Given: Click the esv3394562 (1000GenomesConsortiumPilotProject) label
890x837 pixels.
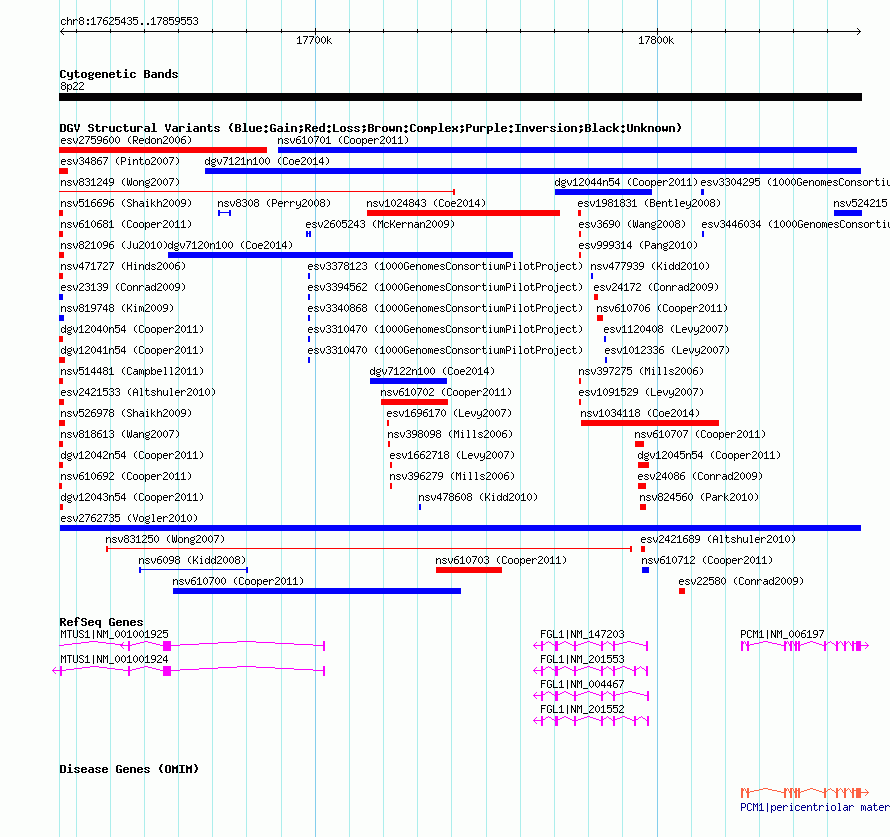Looking at the screenshot, I should (x=445, y=287).
